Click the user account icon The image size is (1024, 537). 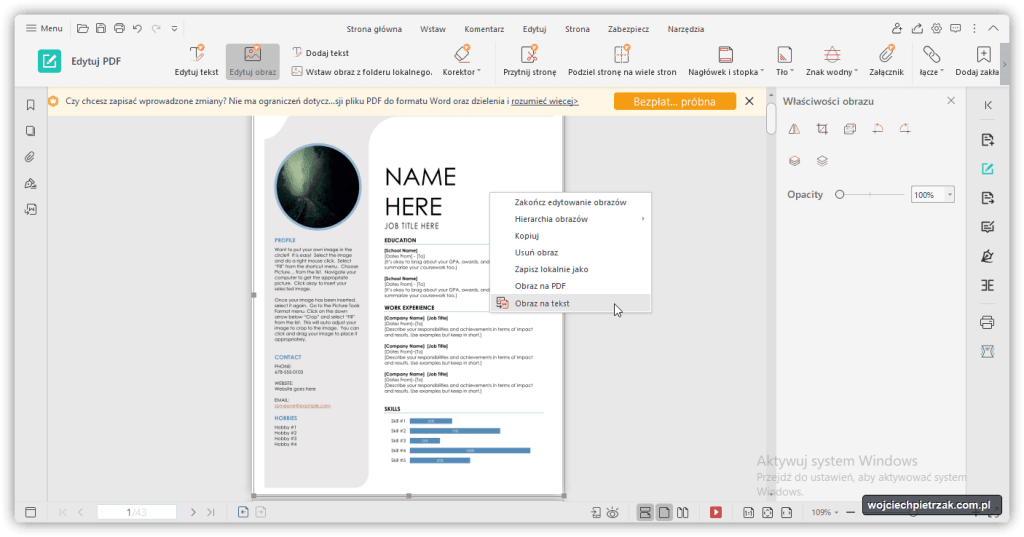[897, 28]
